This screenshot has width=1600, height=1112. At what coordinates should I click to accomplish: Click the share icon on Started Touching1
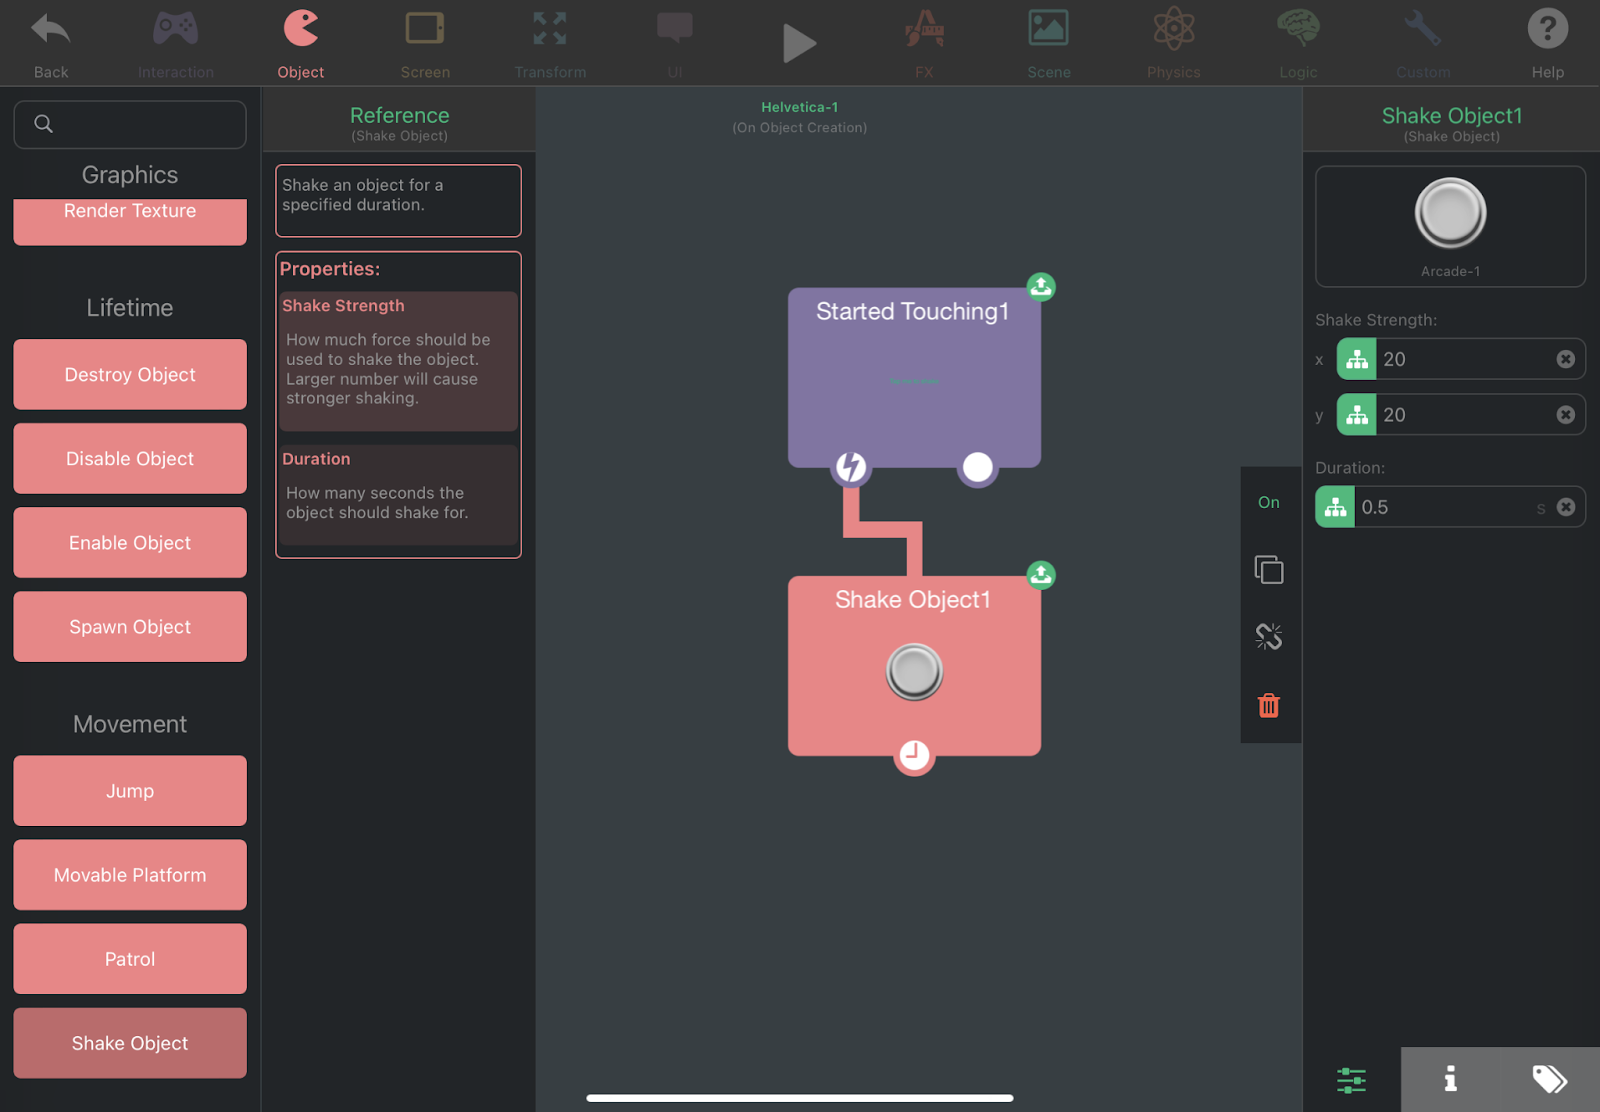1041,287
